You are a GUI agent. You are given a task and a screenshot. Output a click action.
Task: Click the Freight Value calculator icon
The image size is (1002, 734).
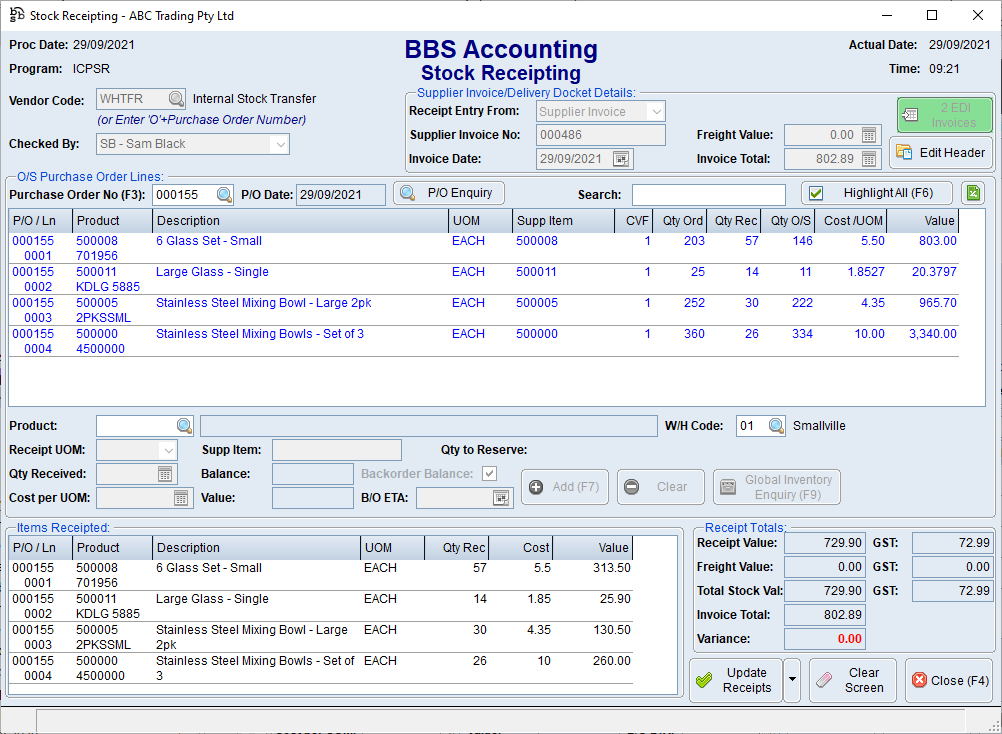(x=868, y=135)
